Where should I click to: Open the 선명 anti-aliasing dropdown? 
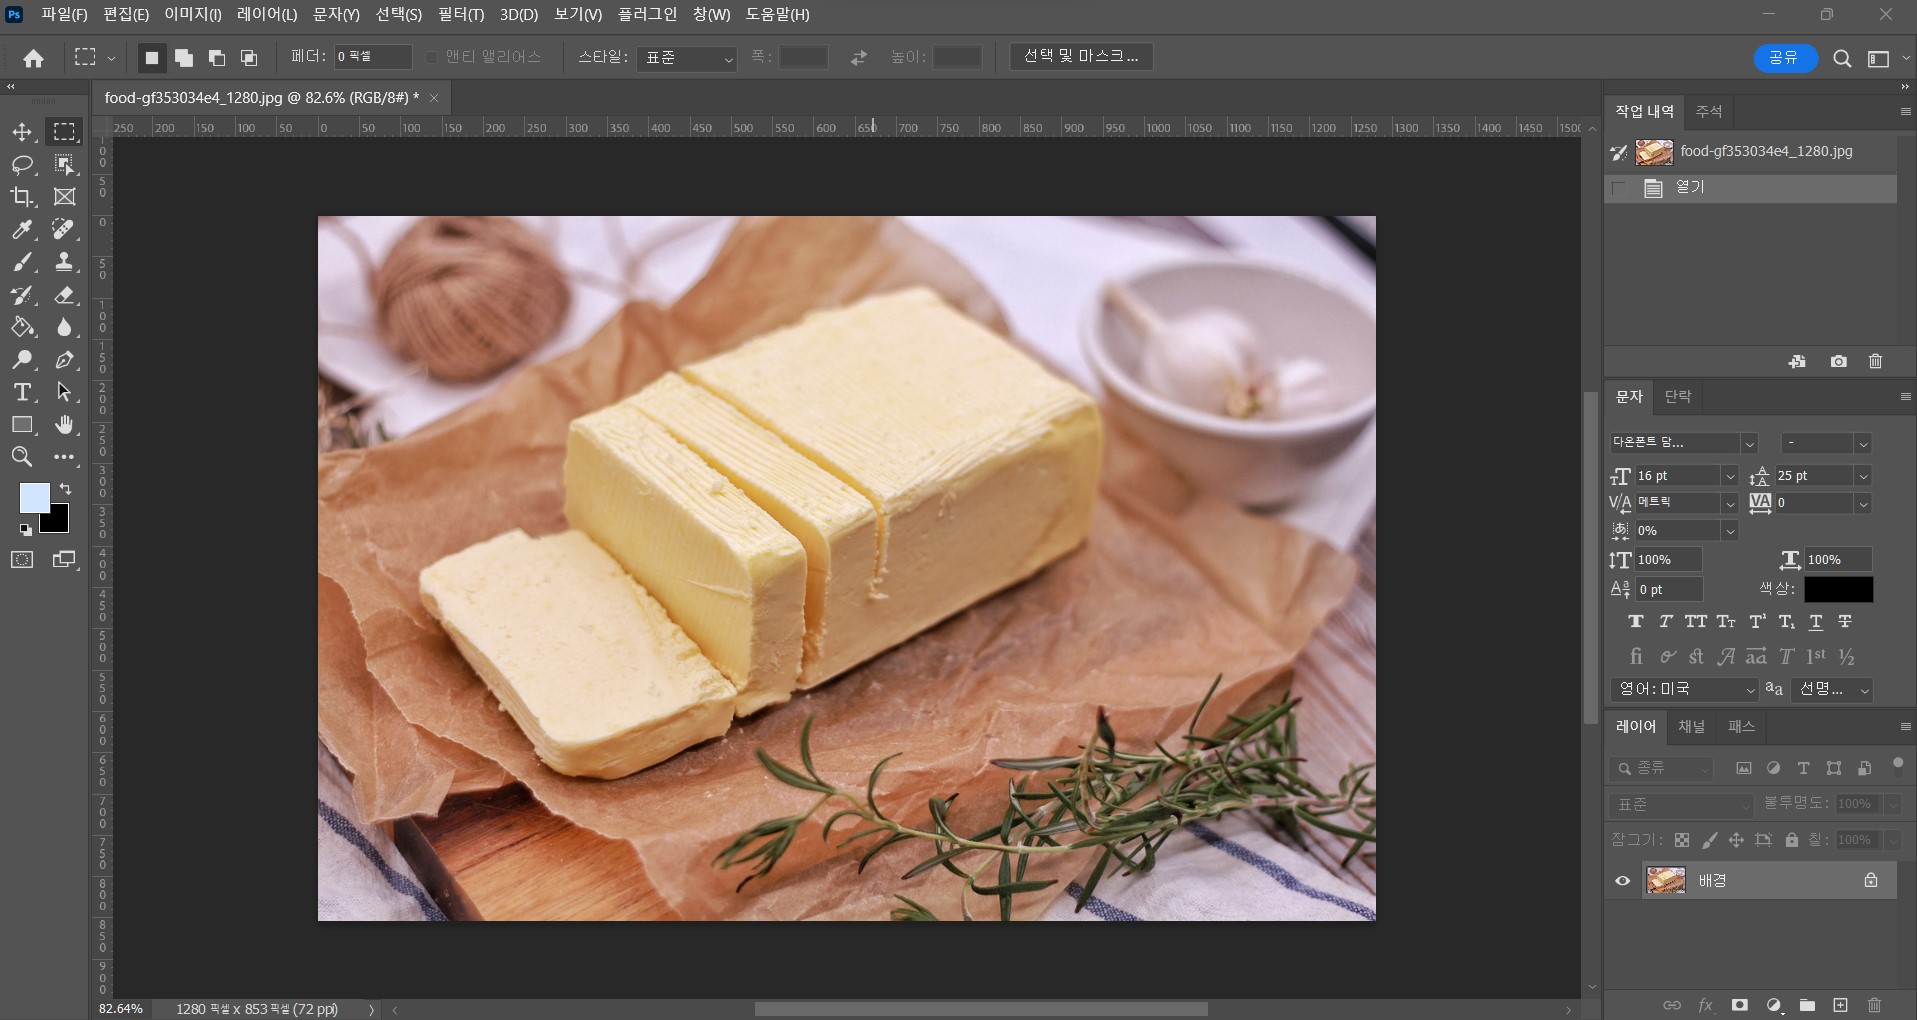pyautogui.click(x=1831, y=690)
